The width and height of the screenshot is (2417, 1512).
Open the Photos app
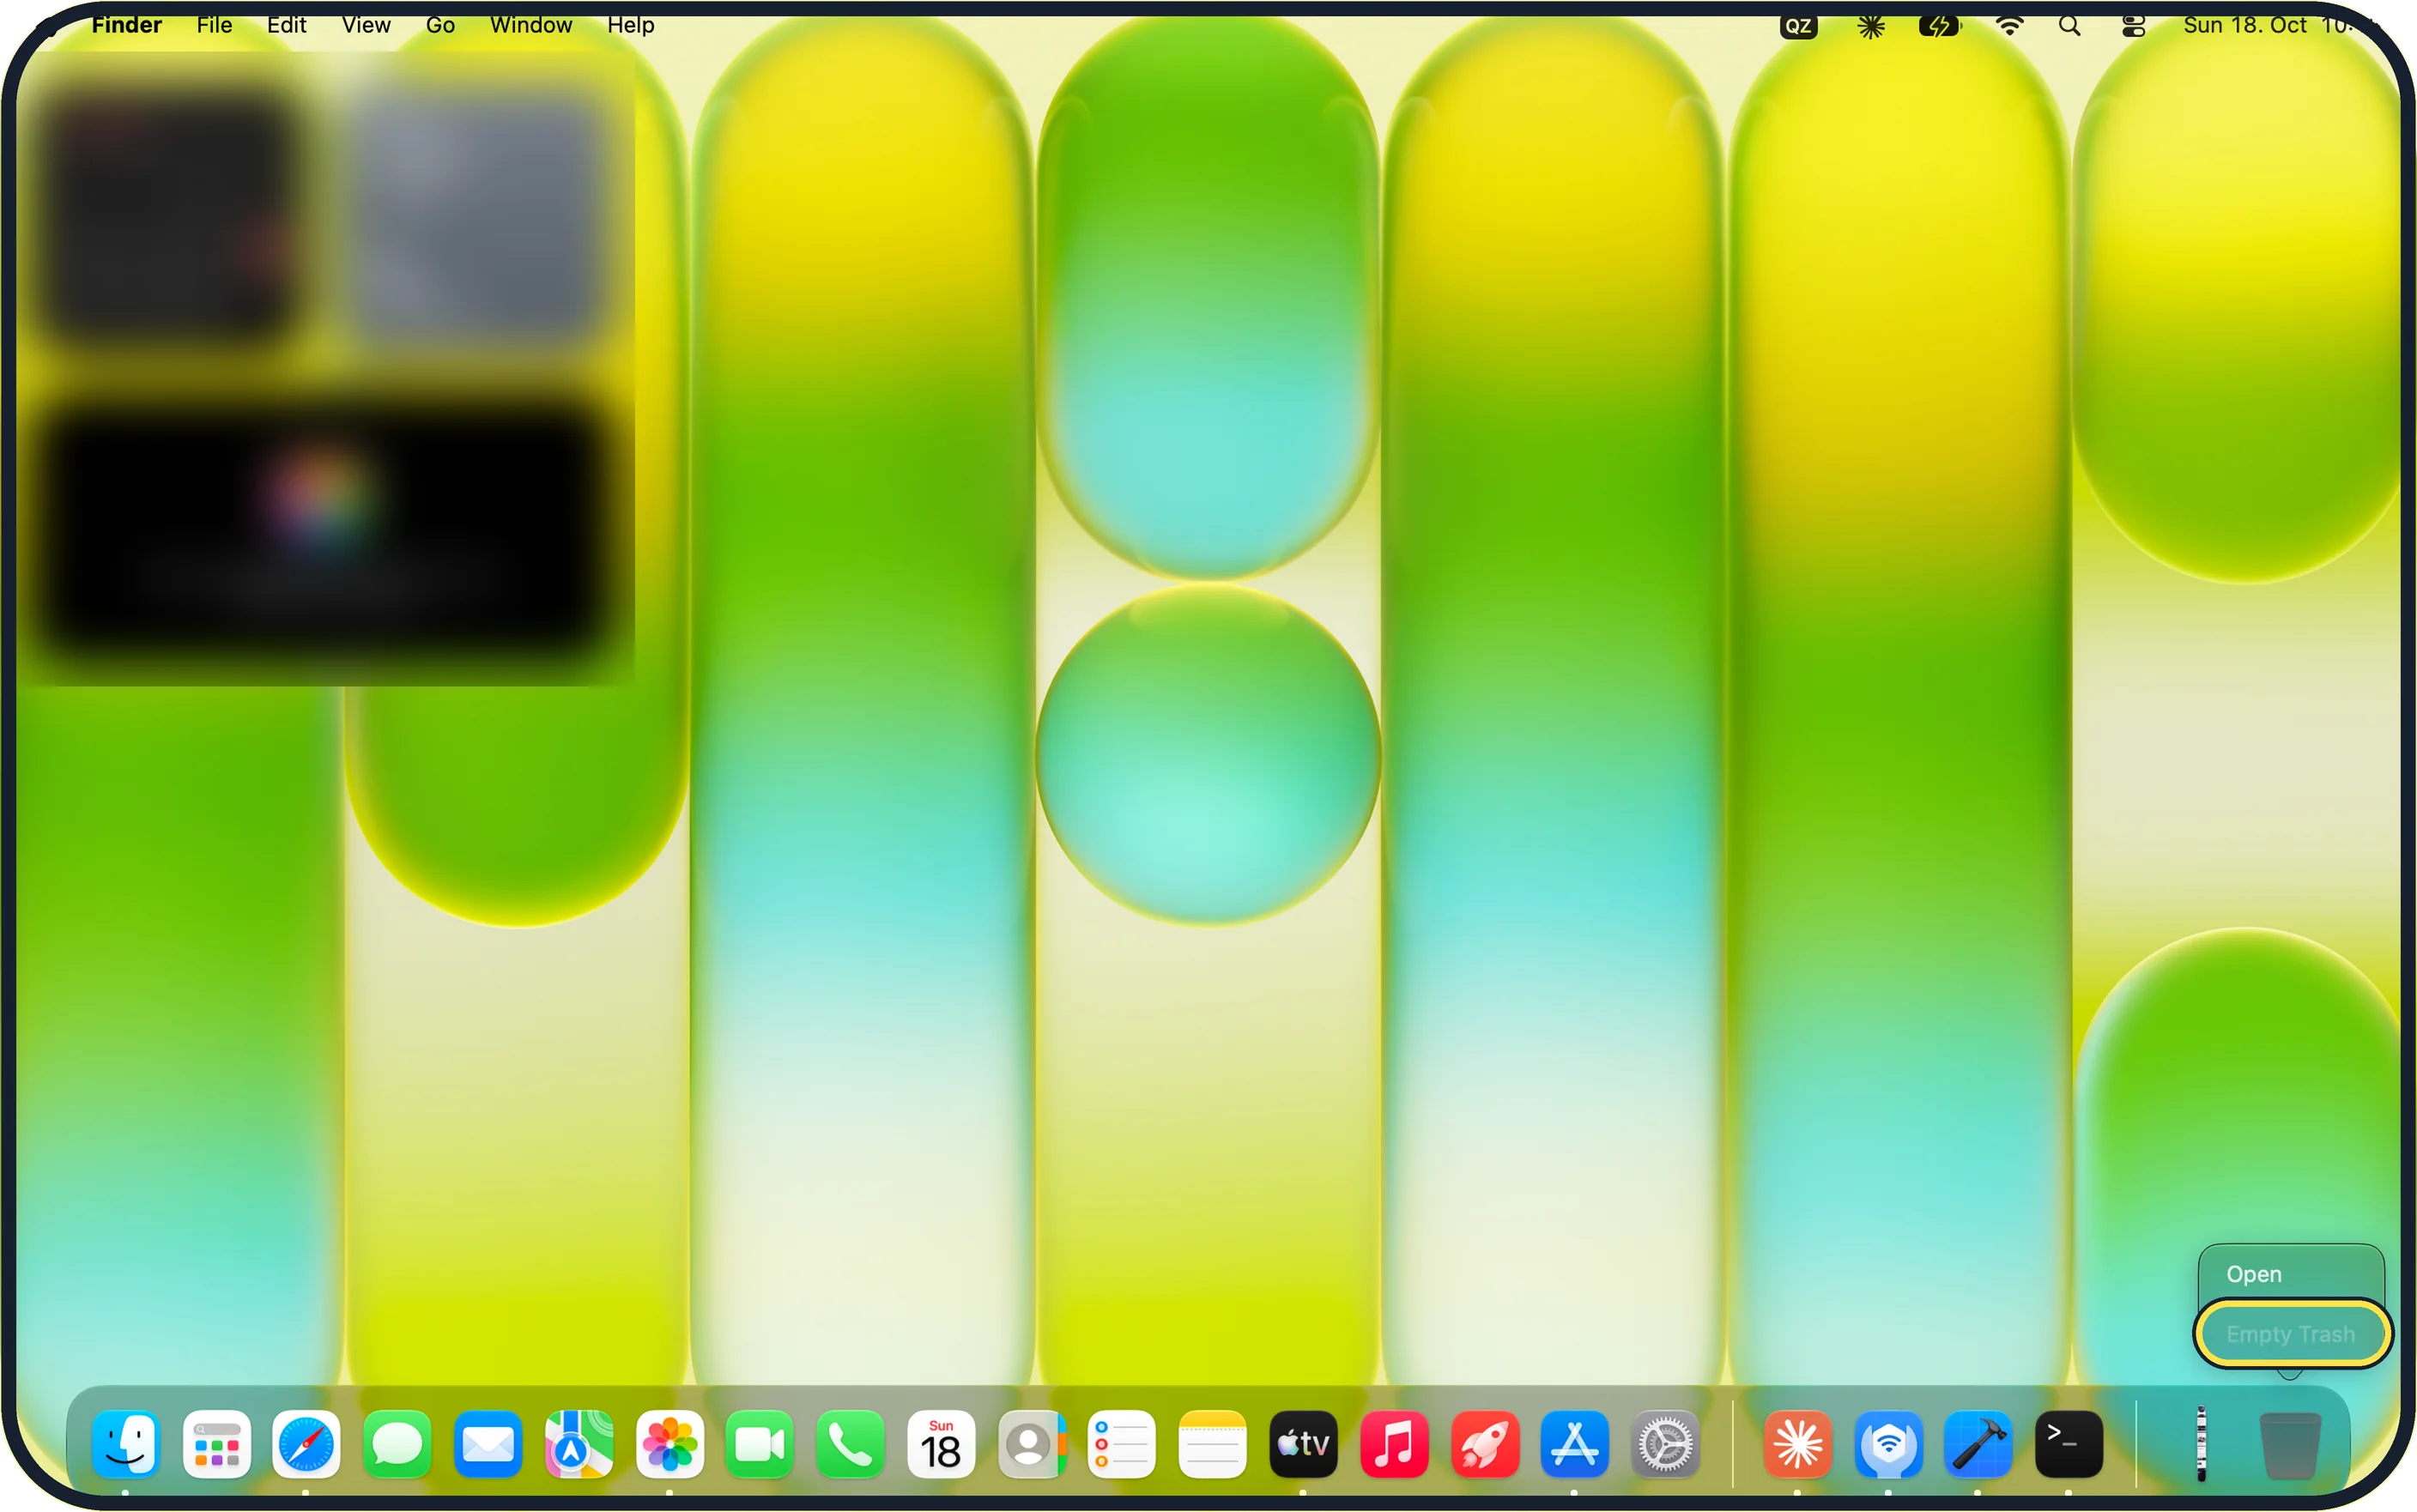(x=669, y=1444)
